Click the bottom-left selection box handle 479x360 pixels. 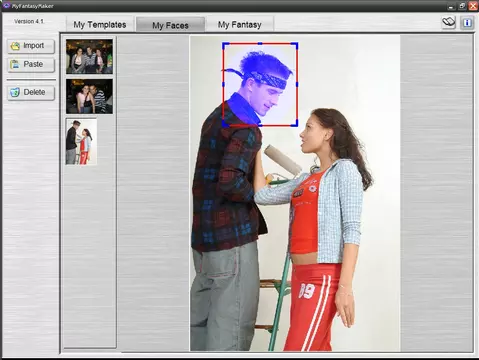(x=225, y=124)
